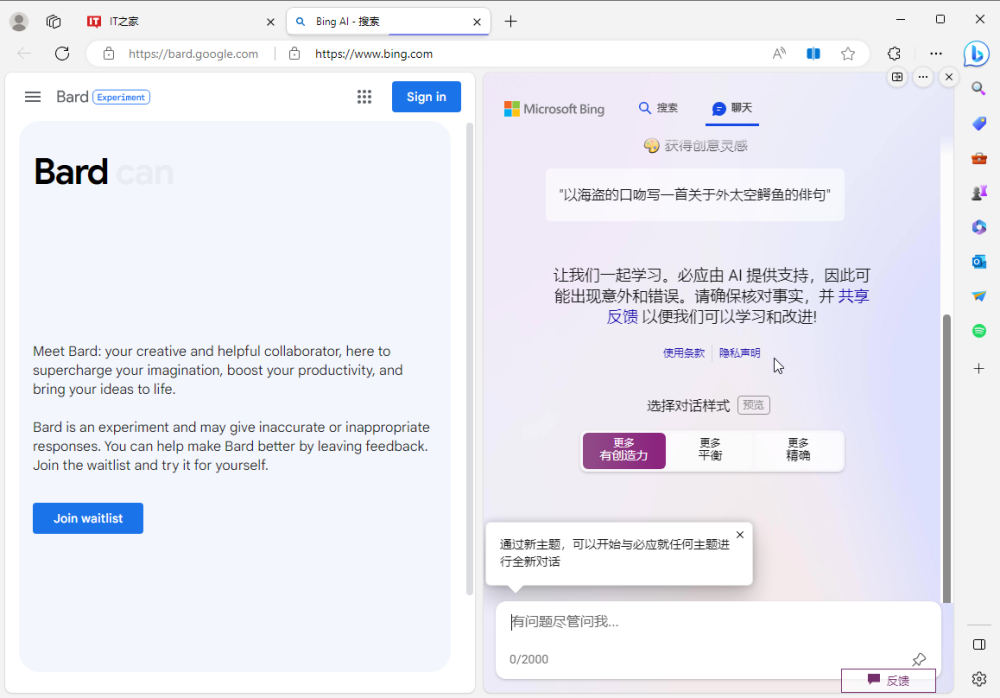
Task: Open sidebar settings gear
Action: click(x=979, y=679)
